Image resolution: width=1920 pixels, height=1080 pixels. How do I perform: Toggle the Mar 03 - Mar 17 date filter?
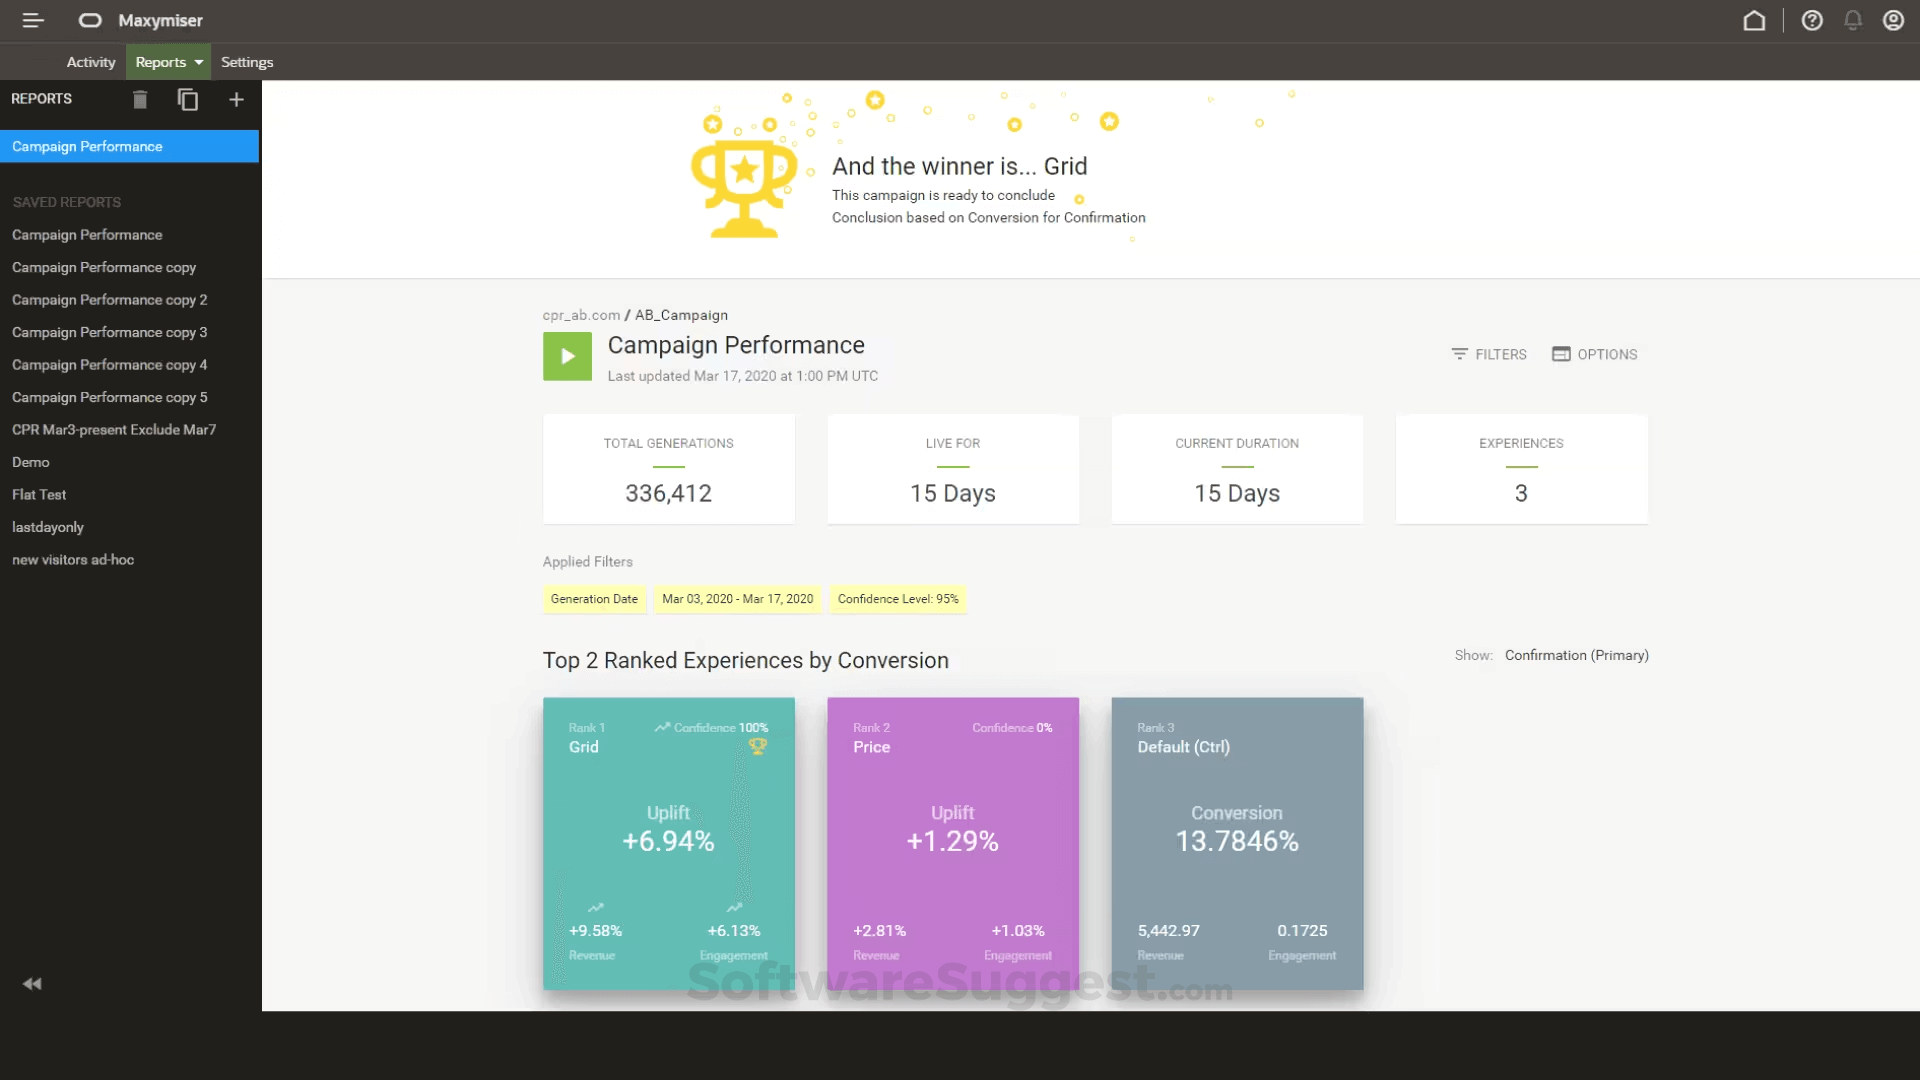pos(738,599)
